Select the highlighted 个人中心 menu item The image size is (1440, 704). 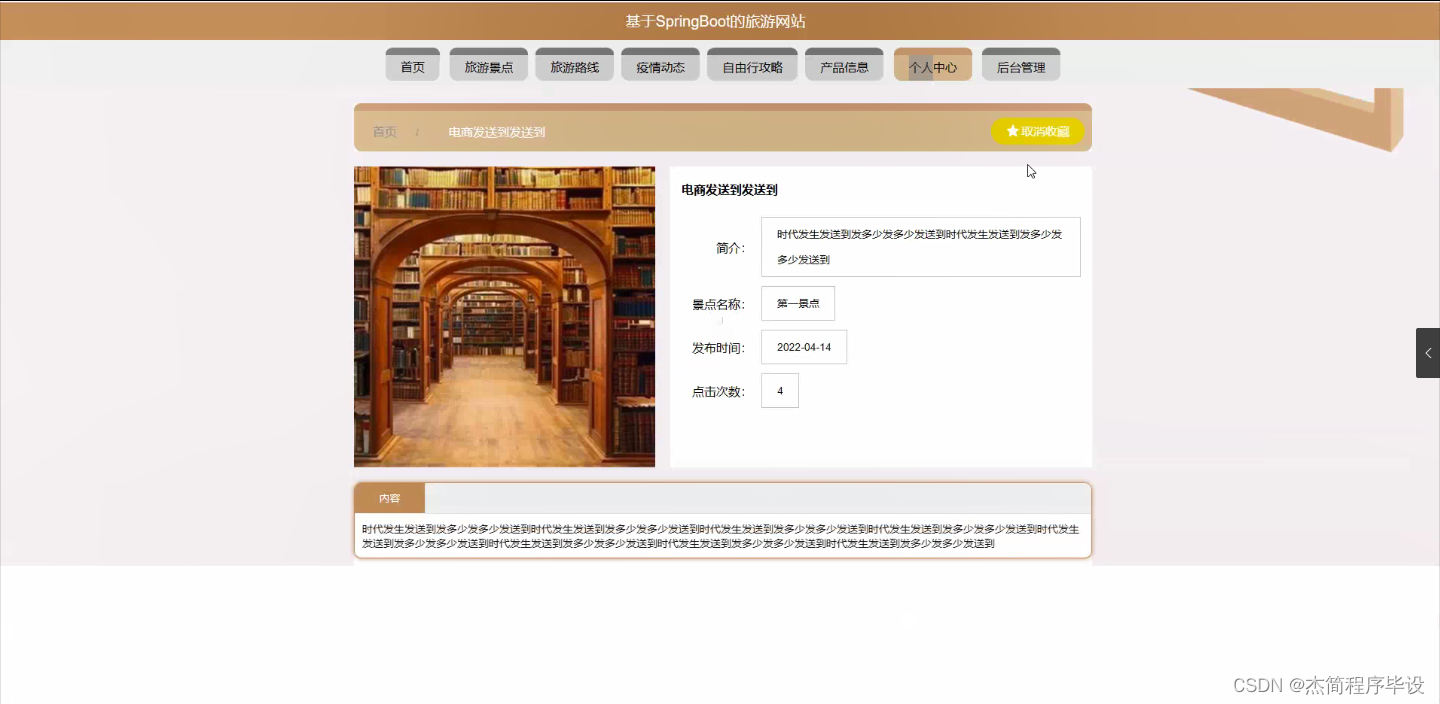(x=932, y=64)
